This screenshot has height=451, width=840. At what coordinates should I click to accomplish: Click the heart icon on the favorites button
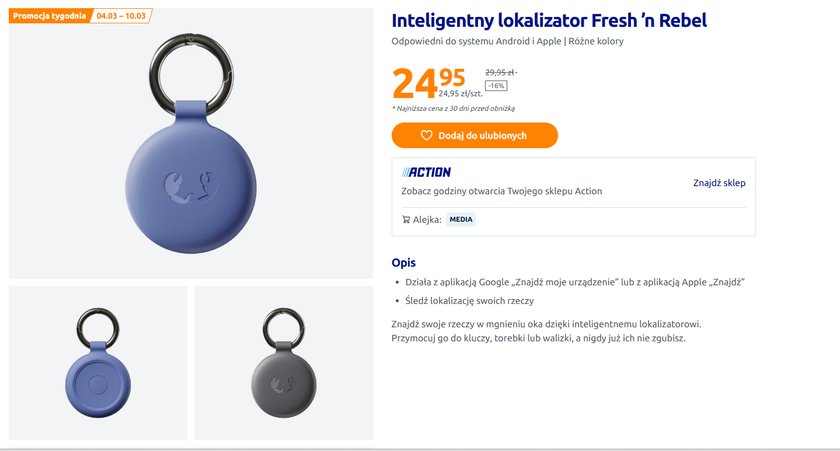tap(426, 135)
